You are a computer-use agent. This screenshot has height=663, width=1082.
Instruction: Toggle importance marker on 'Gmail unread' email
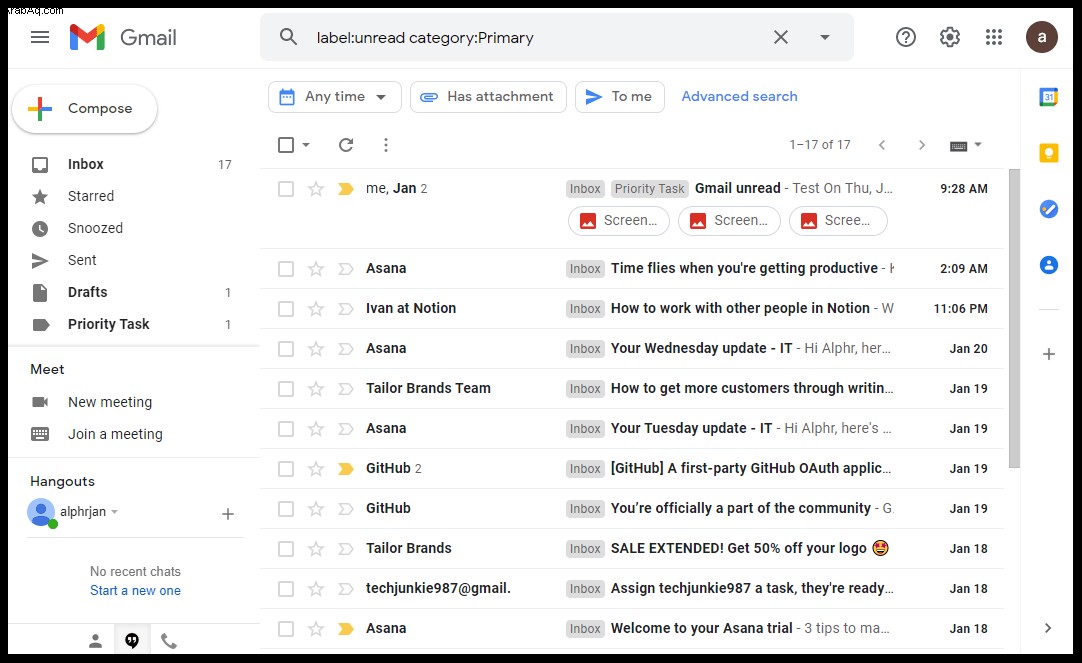pos(346,189)
